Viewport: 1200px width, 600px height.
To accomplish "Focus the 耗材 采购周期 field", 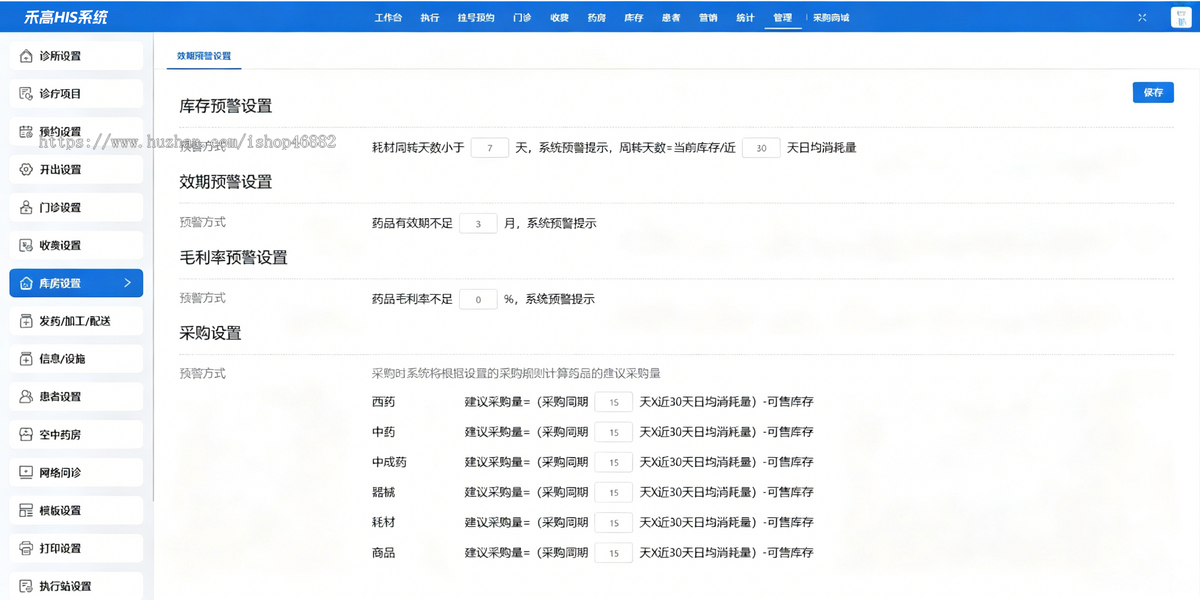I will (x=613, y=522).
